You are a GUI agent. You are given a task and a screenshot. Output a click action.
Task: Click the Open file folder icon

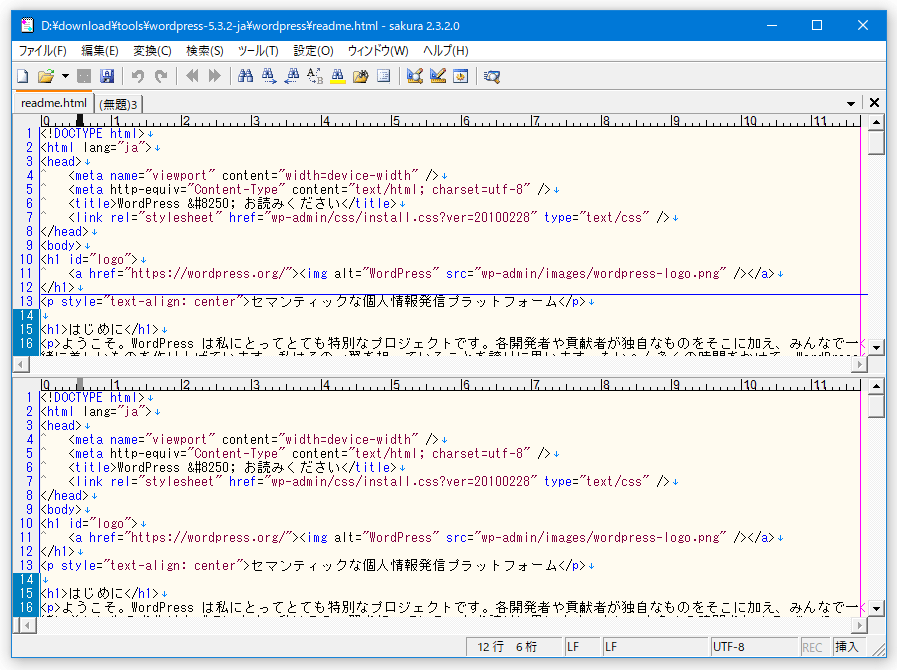46,76
